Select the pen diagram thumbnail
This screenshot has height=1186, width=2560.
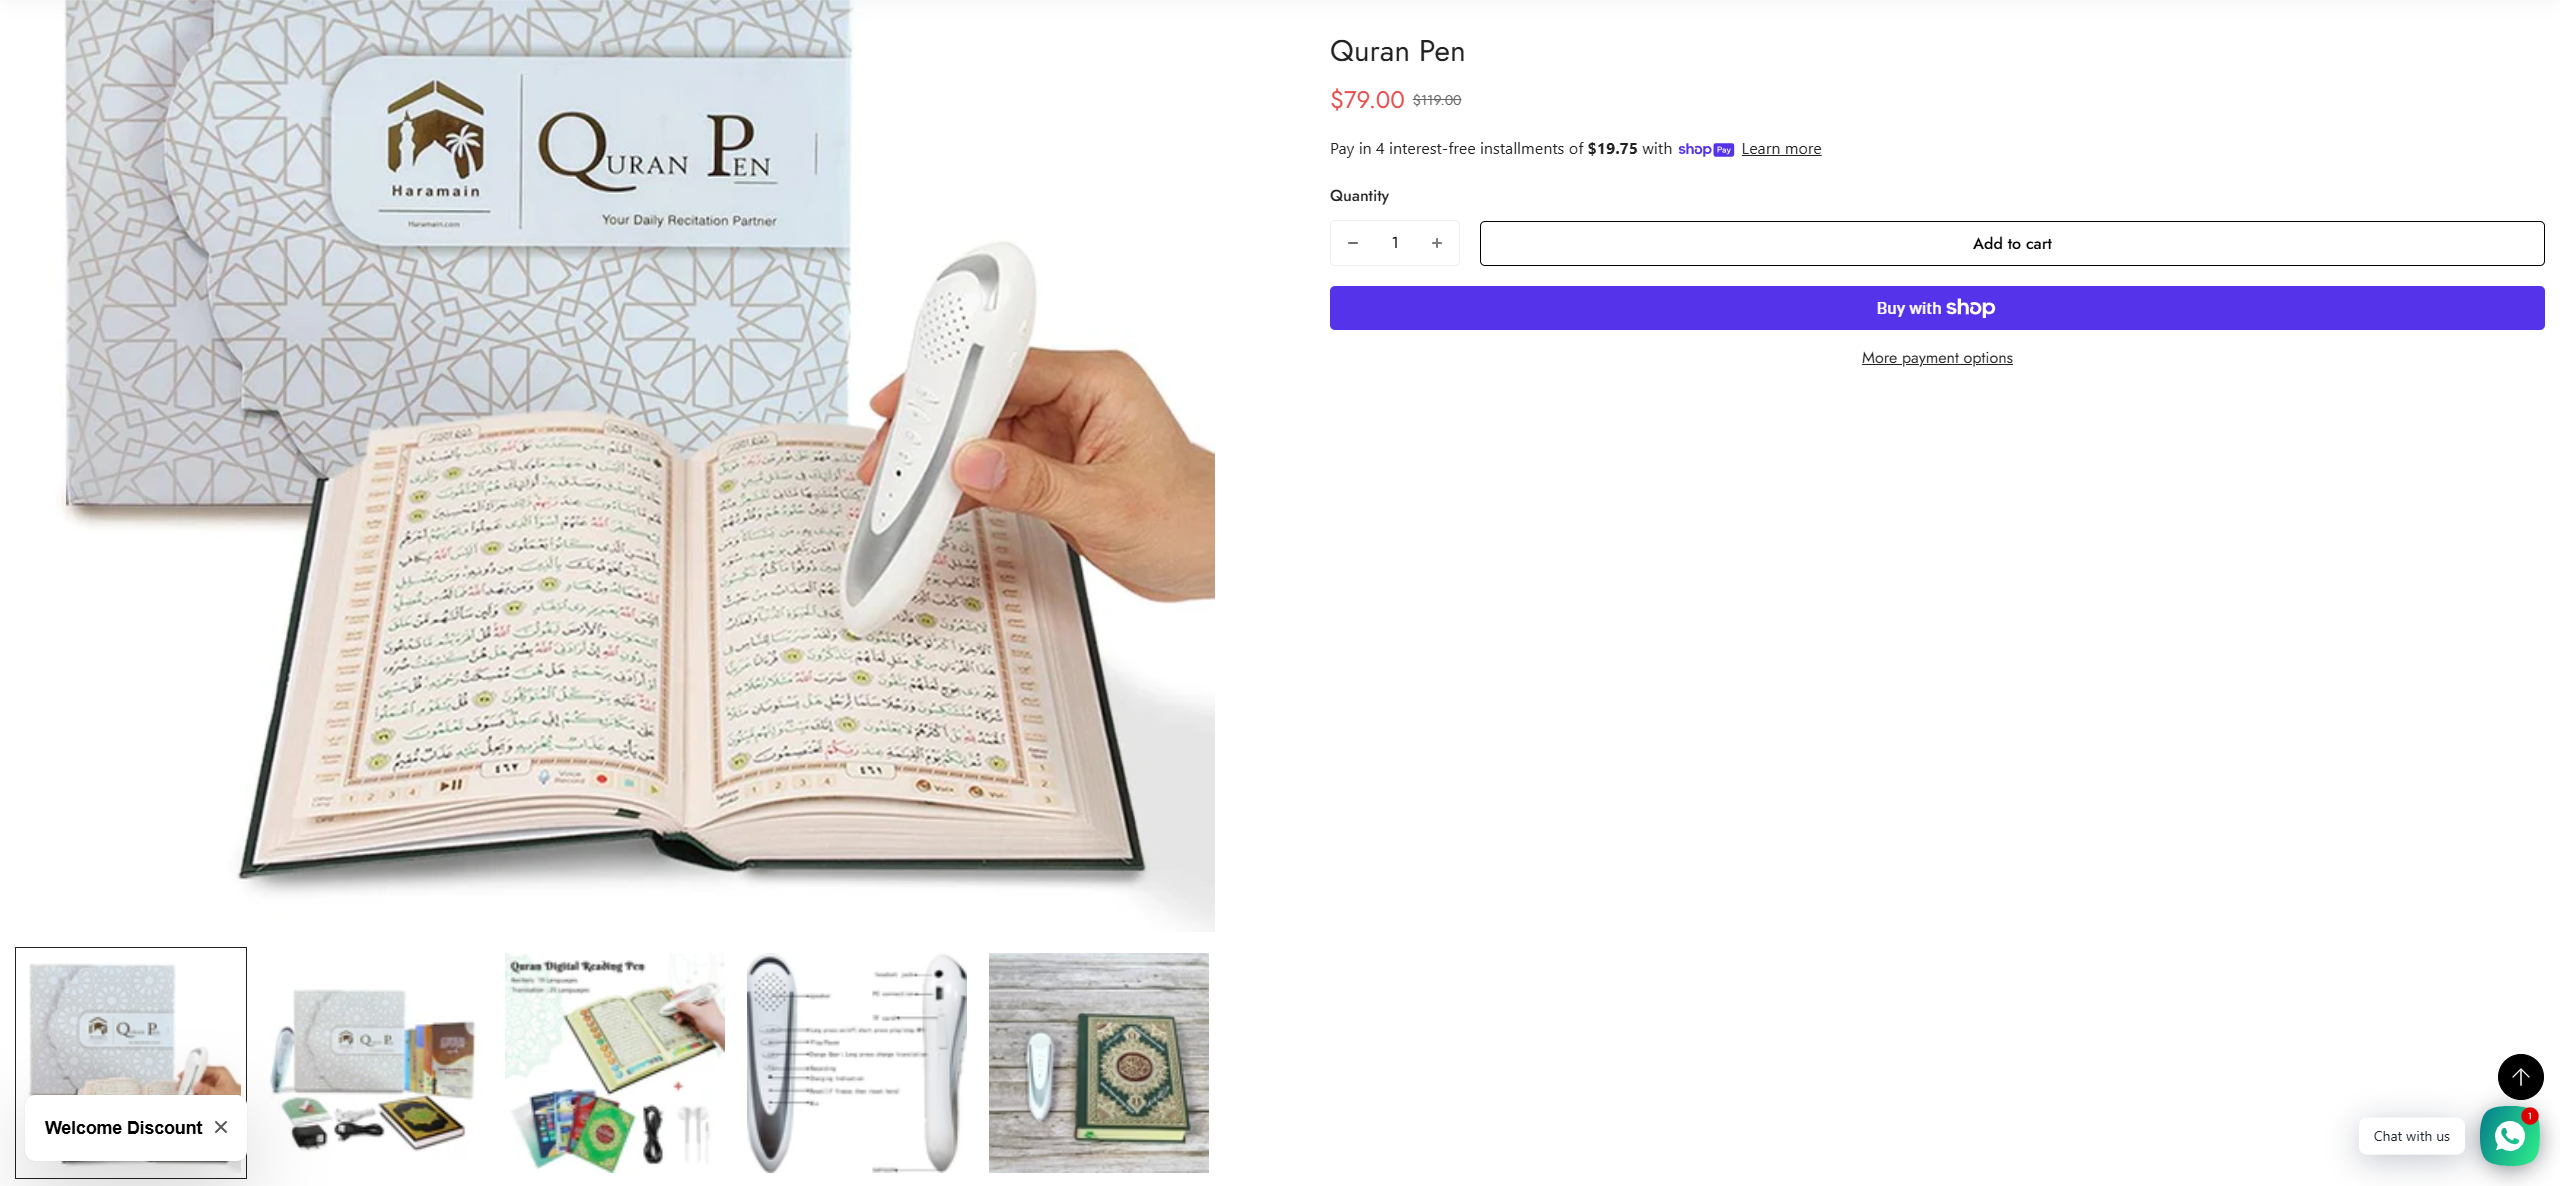[x=857, y=1063]
